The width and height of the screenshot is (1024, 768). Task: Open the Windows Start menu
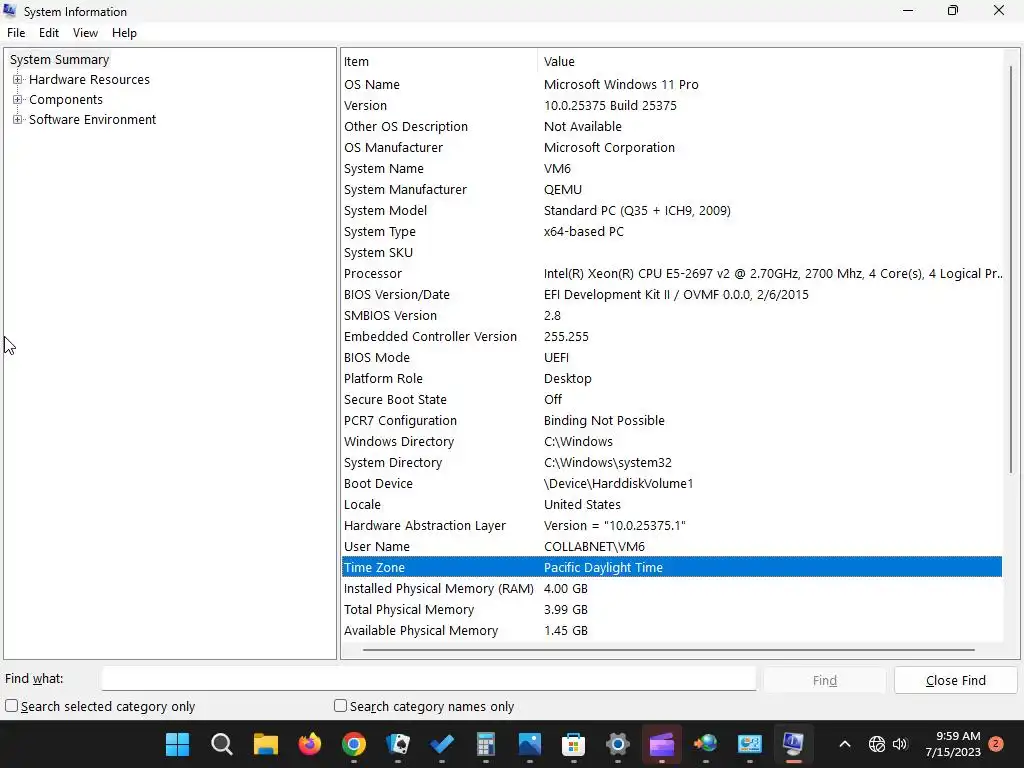tap(177, 744)
